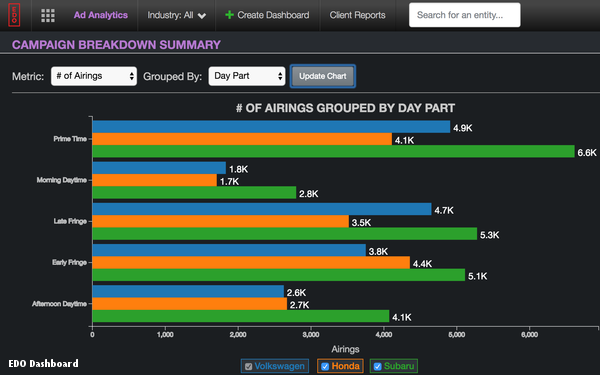Click in the Search for an entity field

(465, 15)
